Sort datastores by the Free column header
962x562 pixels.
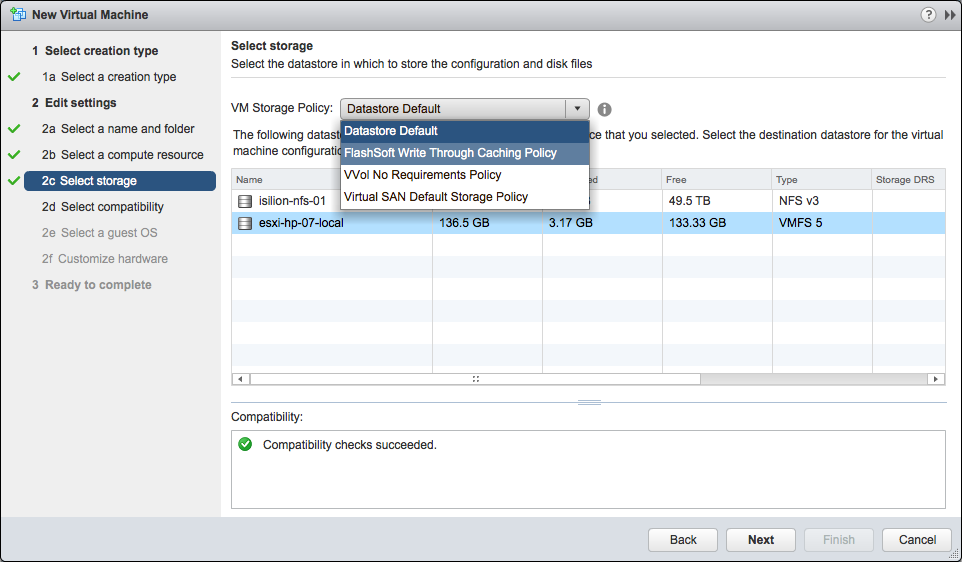tap(714, 179)
